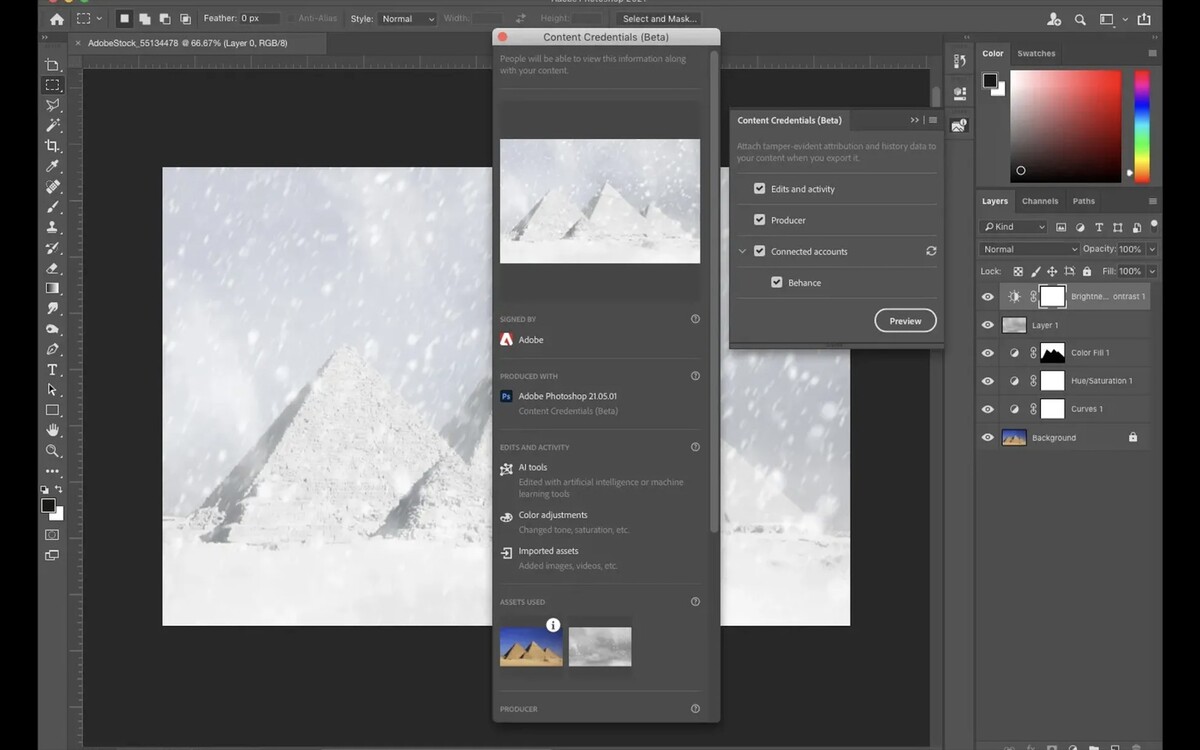Hide the Hue/Saturation 1 layer
This screenshot has height=750, width=1200.
pyautogui.click(x=988, y=381)
